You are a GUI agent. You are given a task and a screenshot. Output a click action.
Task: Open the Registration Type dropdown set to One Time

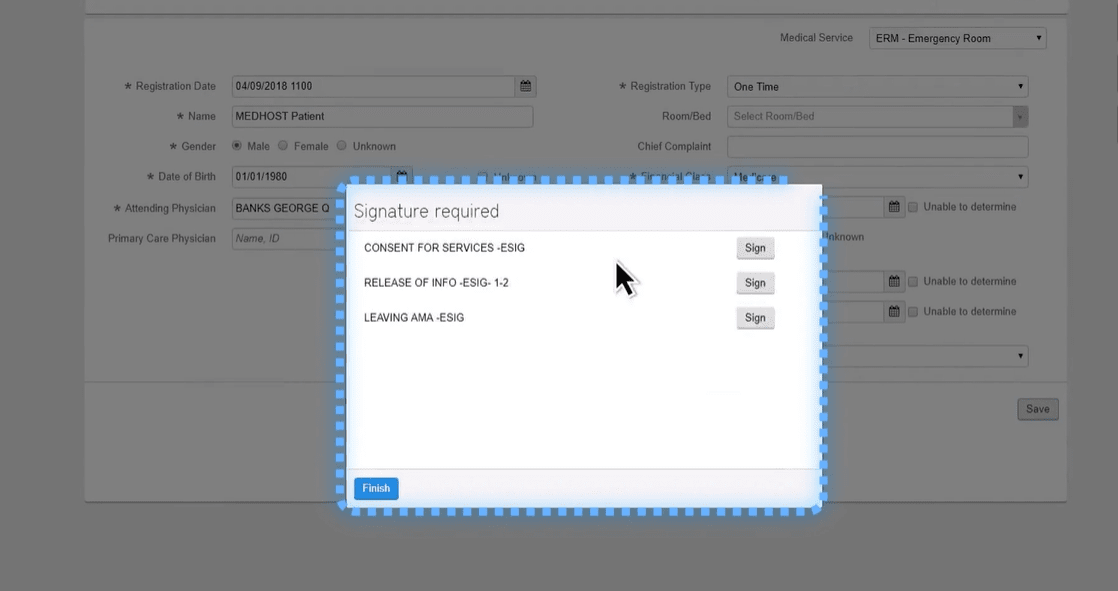pos(877,86)
